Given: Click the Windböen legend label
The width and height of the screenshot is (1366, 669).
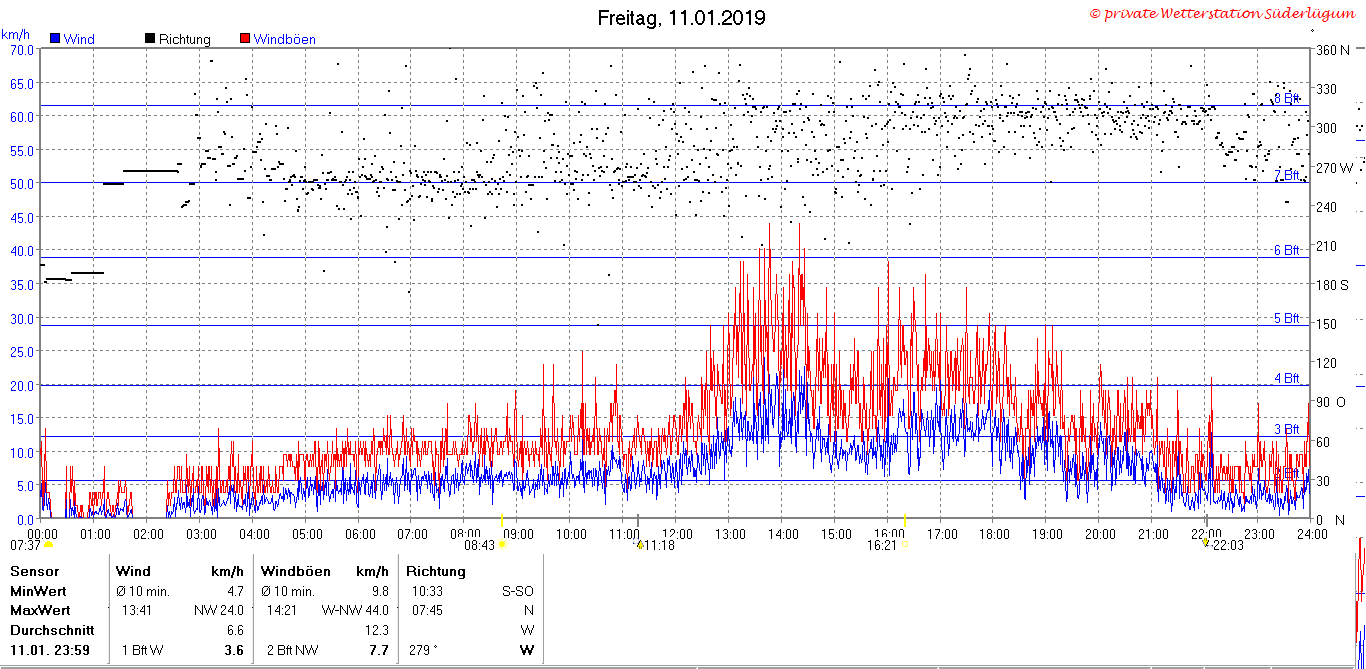Looking at the screenshot, I should (x=284, y=39).
